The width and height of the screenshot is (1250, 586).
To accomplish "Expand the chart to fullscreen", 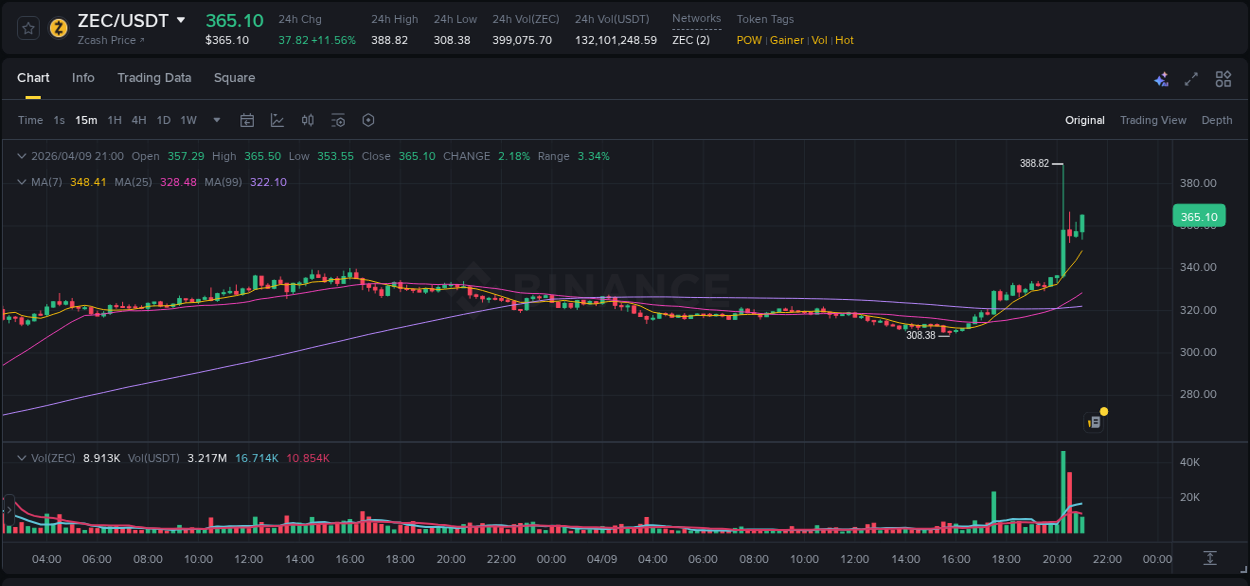I will [1190, 79].
